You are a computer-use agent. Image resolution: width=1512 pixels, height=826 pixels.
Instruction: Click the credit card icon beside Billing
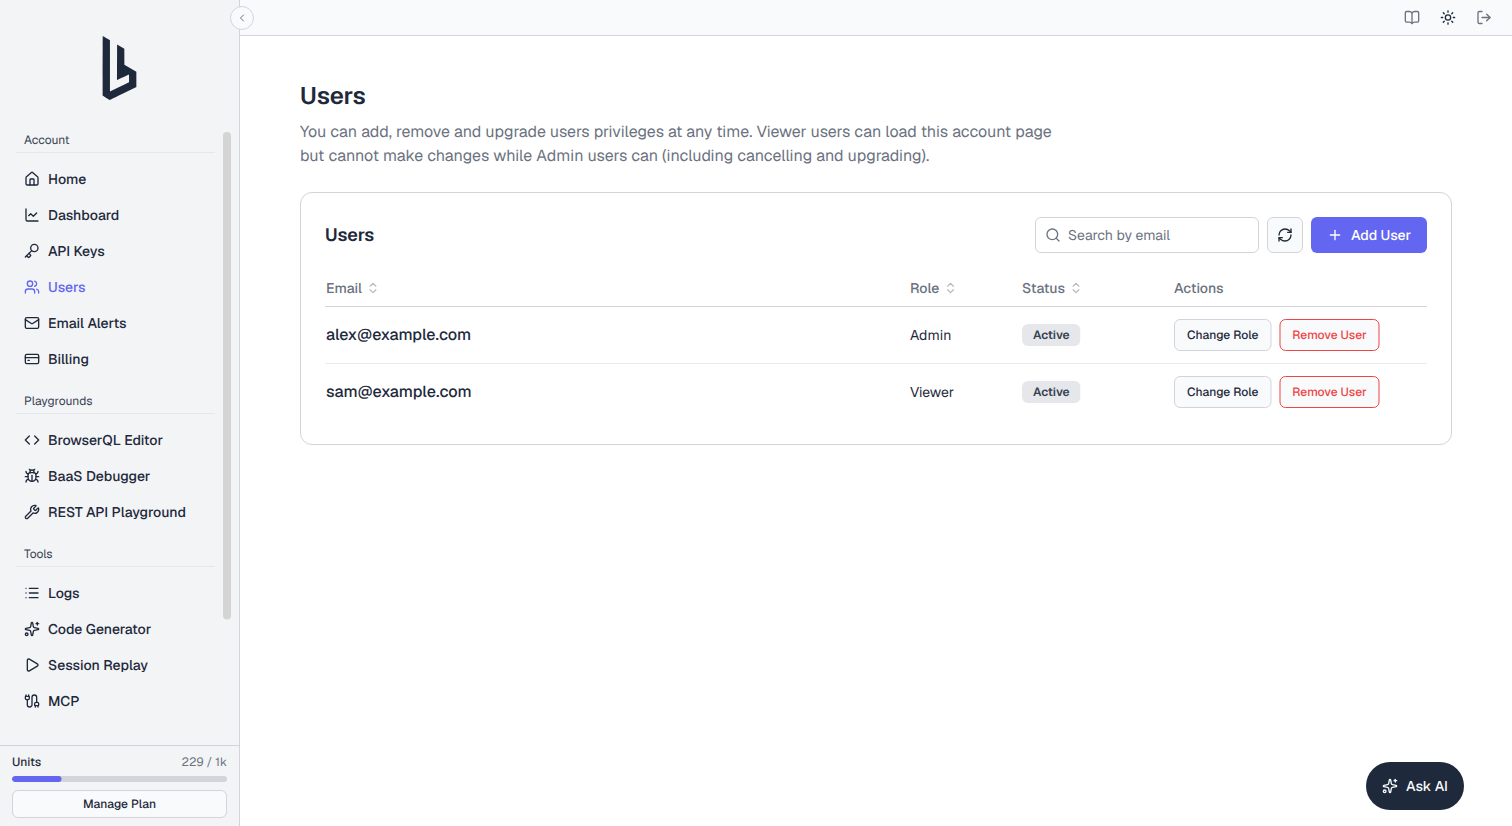32,359
